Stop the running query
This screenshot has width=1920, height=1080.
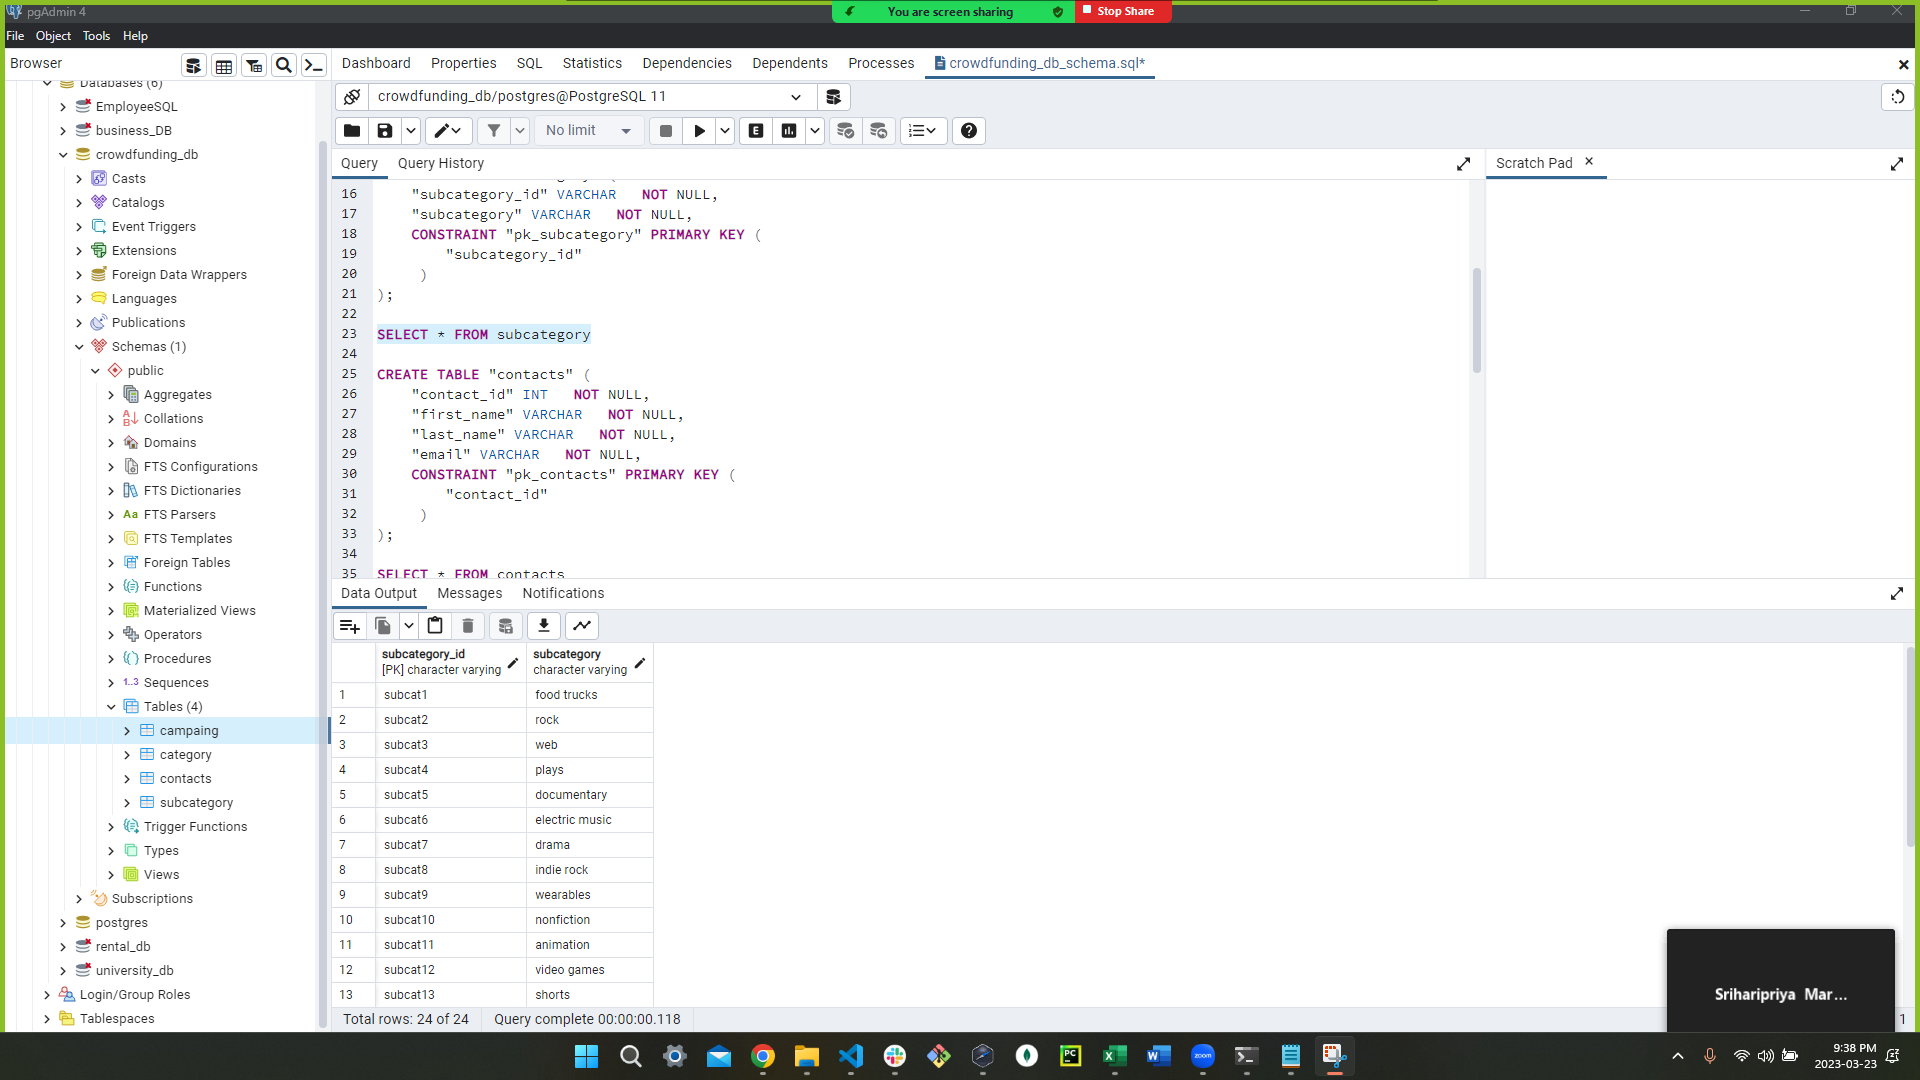click(x=665, y=130)
